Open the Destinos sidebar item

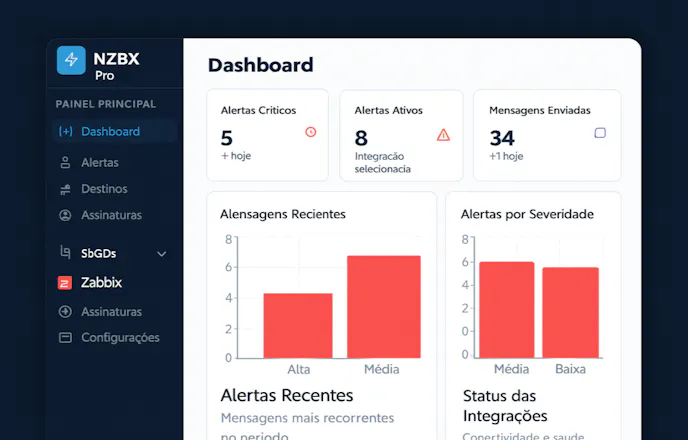coord(104,189)
